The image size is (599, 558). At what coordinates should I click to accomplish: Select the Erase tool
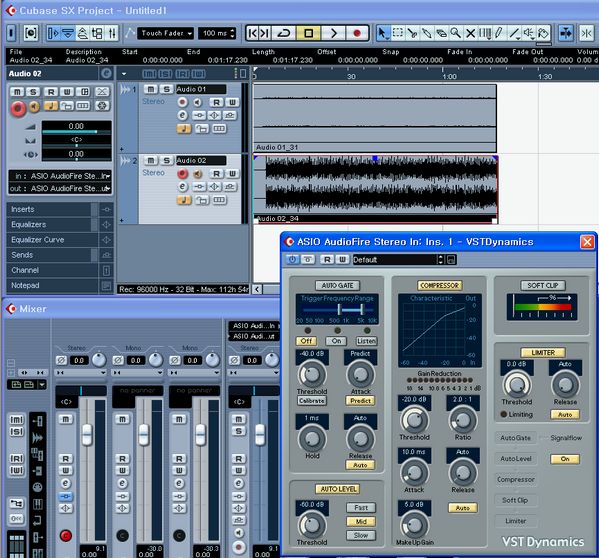(441, 33)
